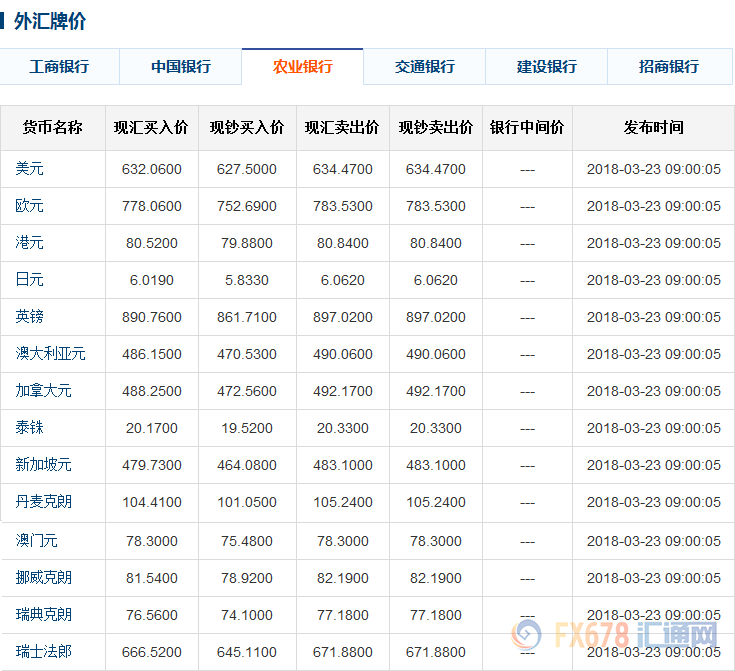Open the 欧元 currency link

pyautogui.click(x=30, y=205)
